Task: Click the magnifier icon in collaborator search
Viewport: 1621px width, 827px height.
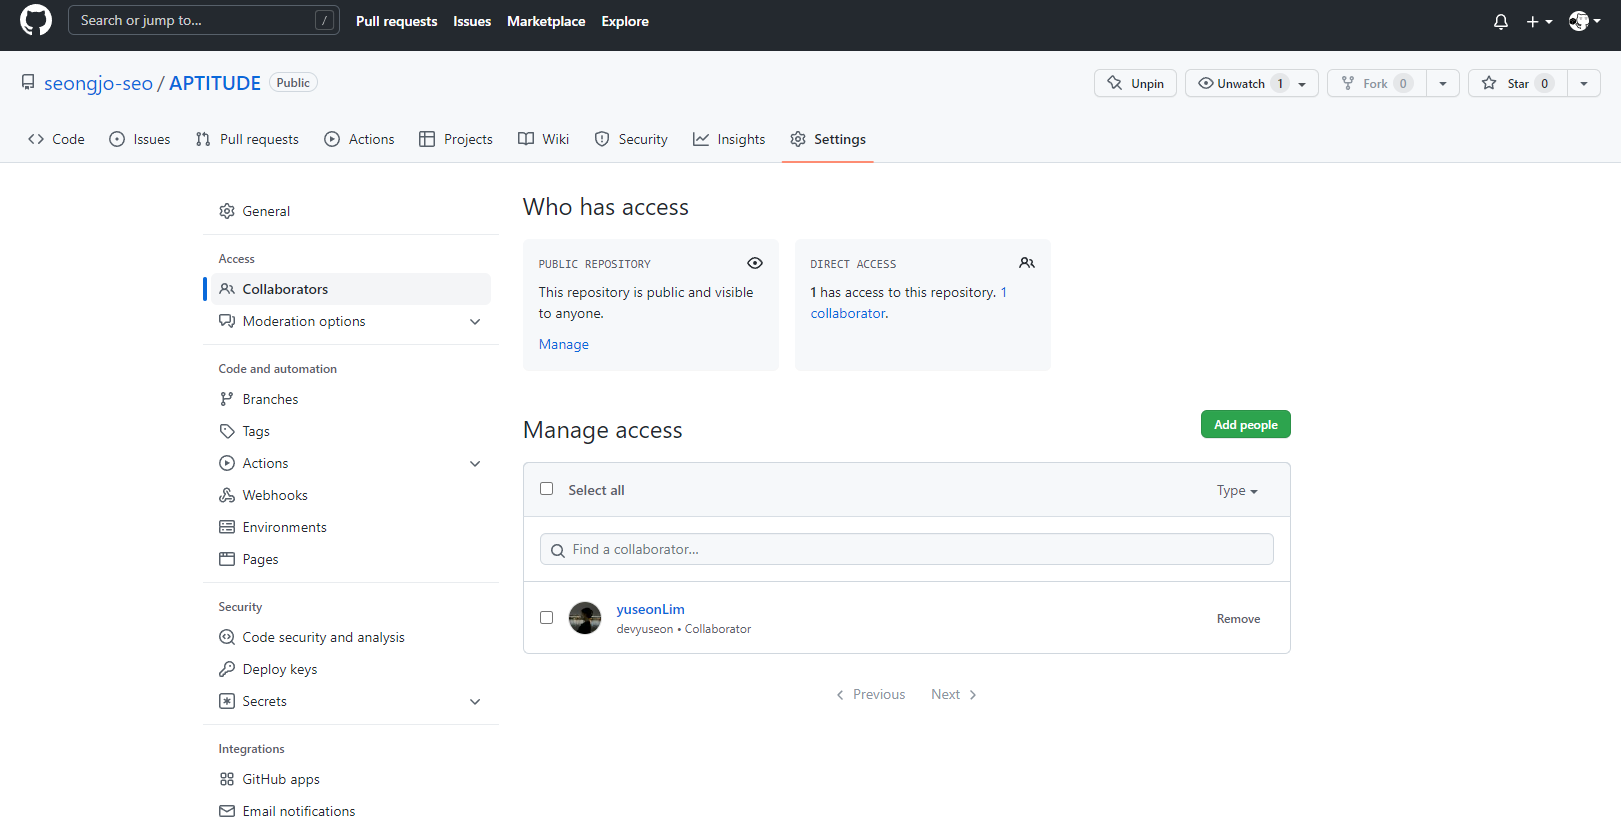Action: (558, 550)
